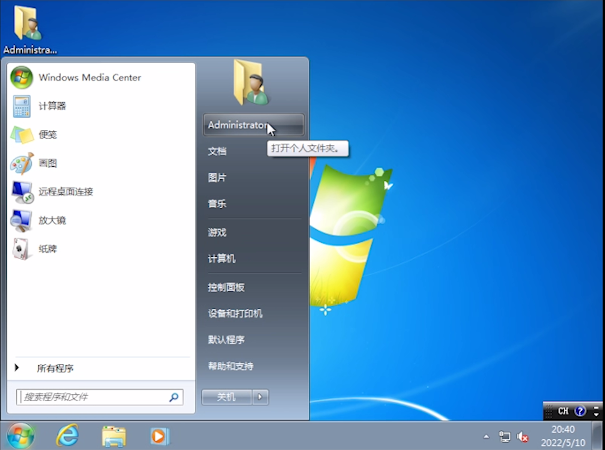Viewport: 605px width, 450px height.
Task: Click the magnifier icon in search box
Action: (174, 397)
